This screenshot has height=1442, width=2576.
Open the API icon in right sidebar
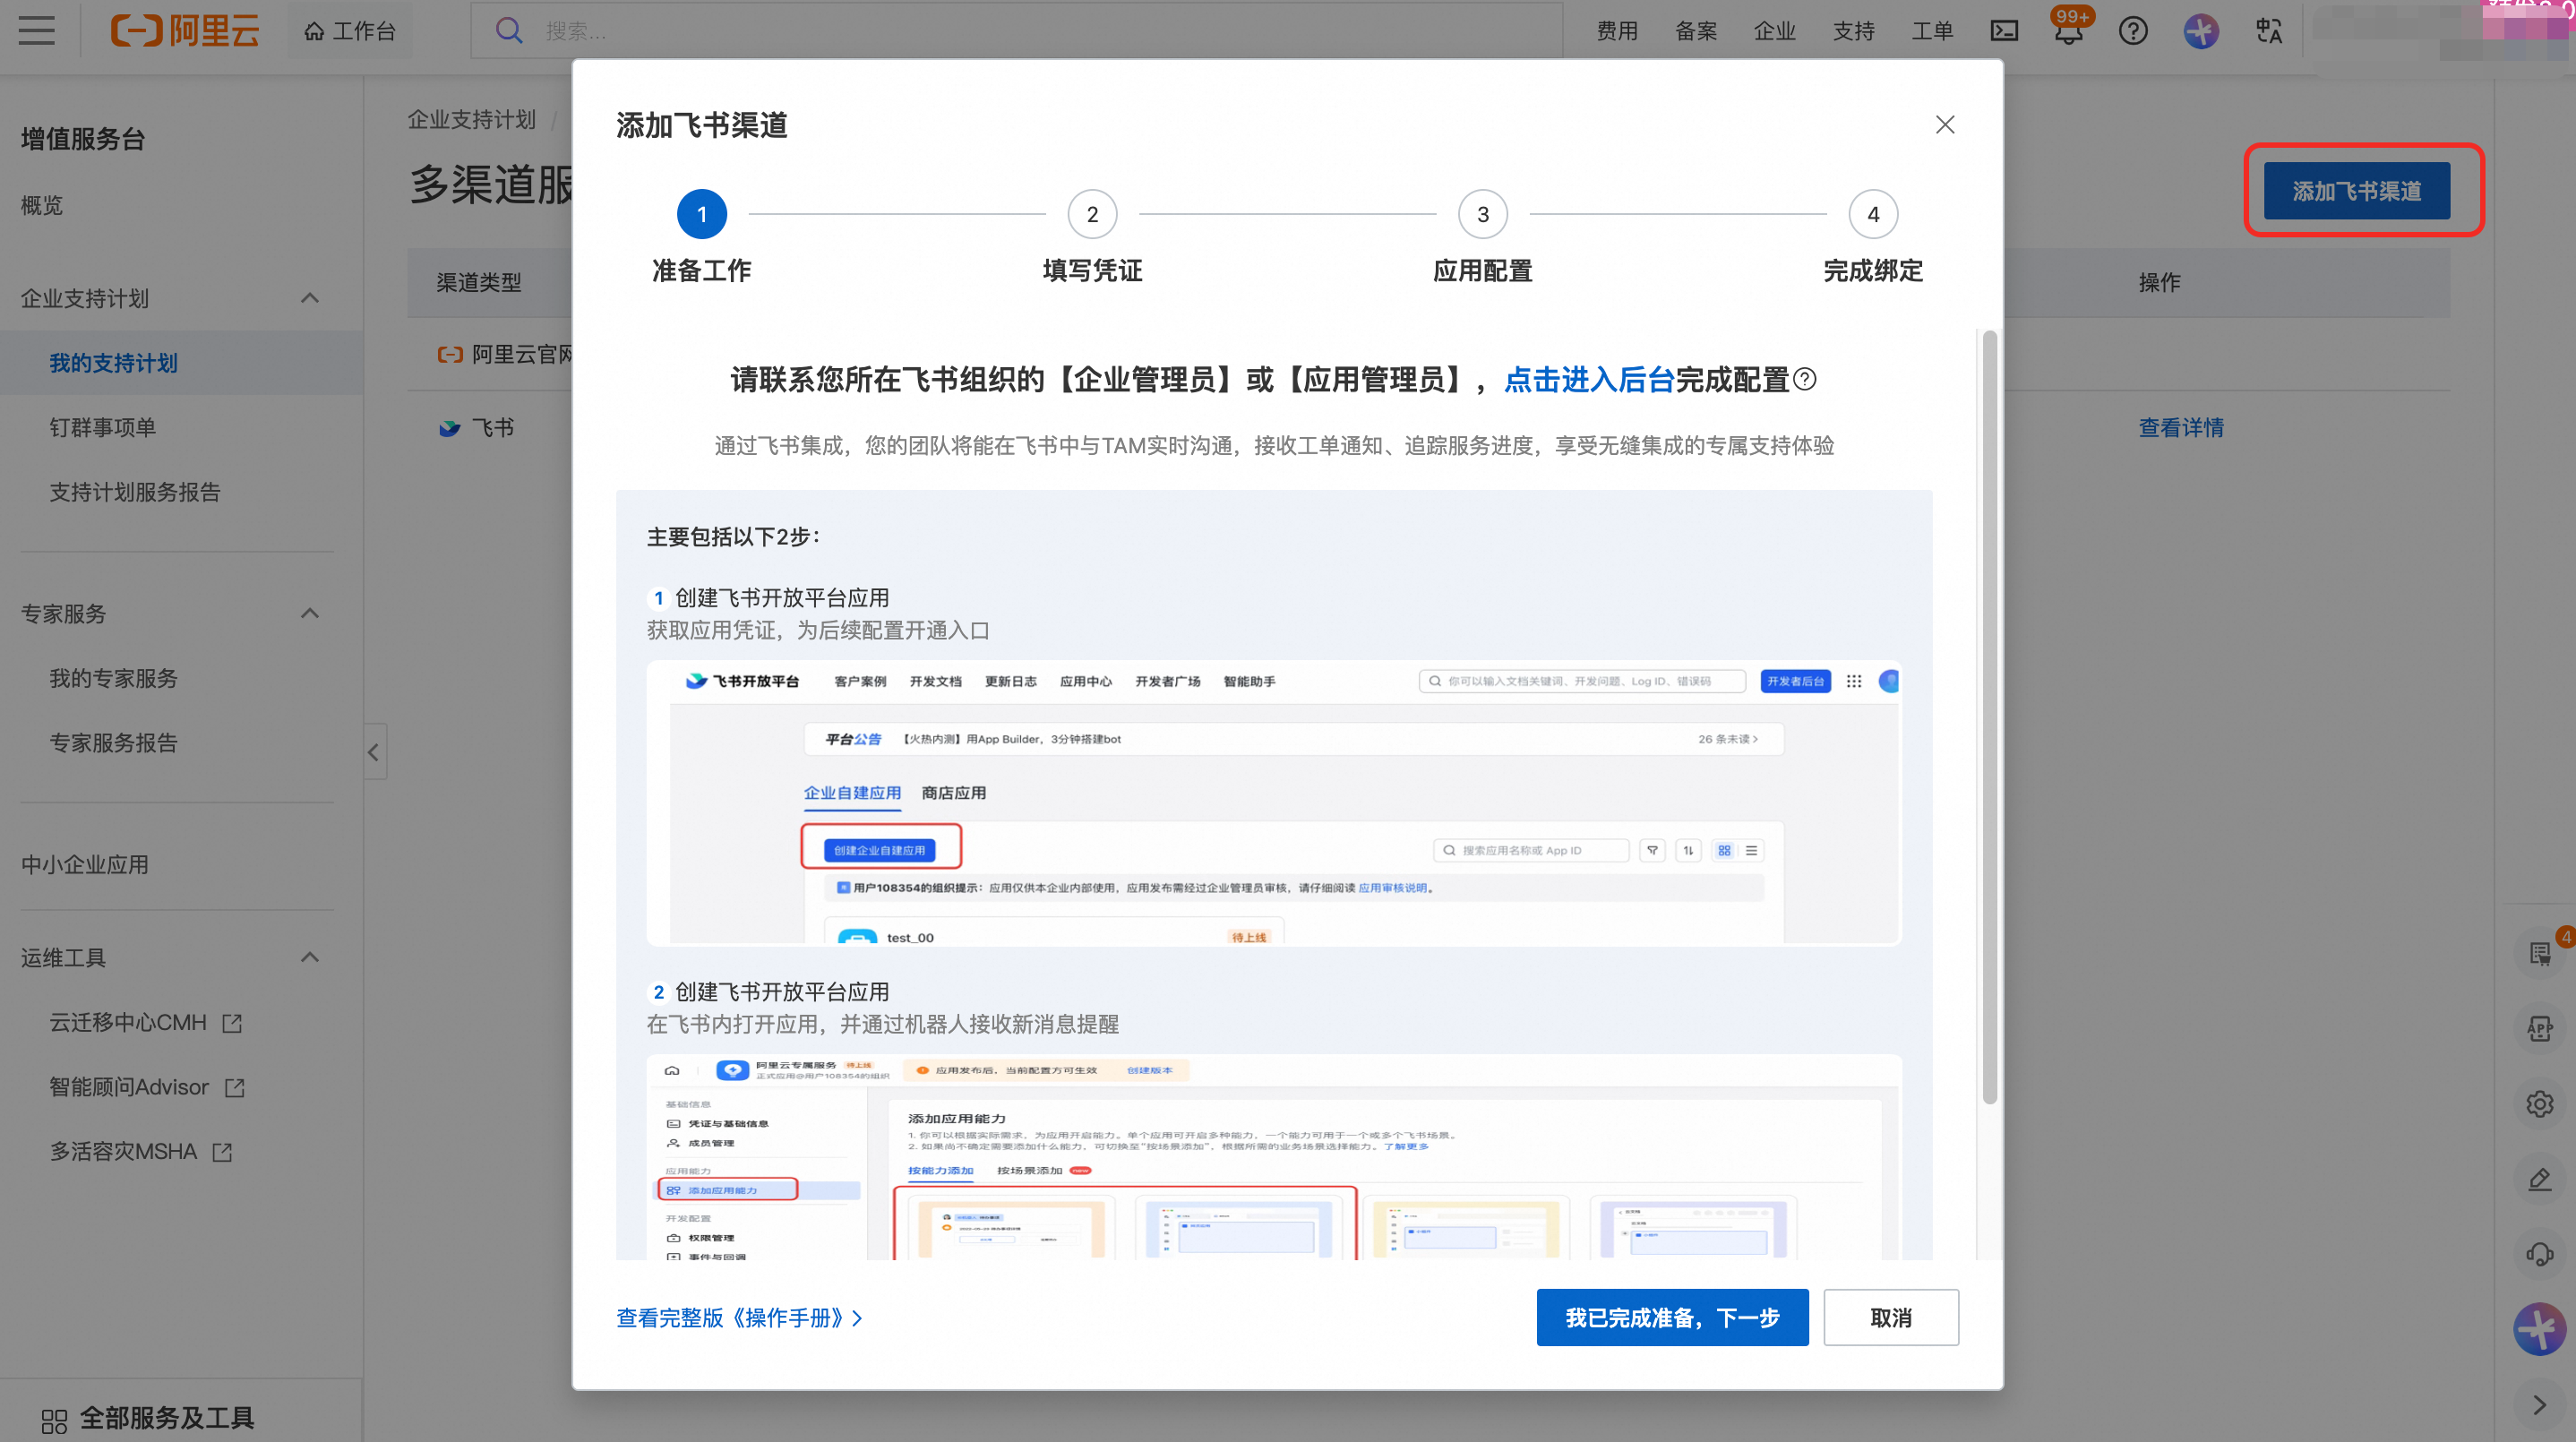click(2539, 1028)
